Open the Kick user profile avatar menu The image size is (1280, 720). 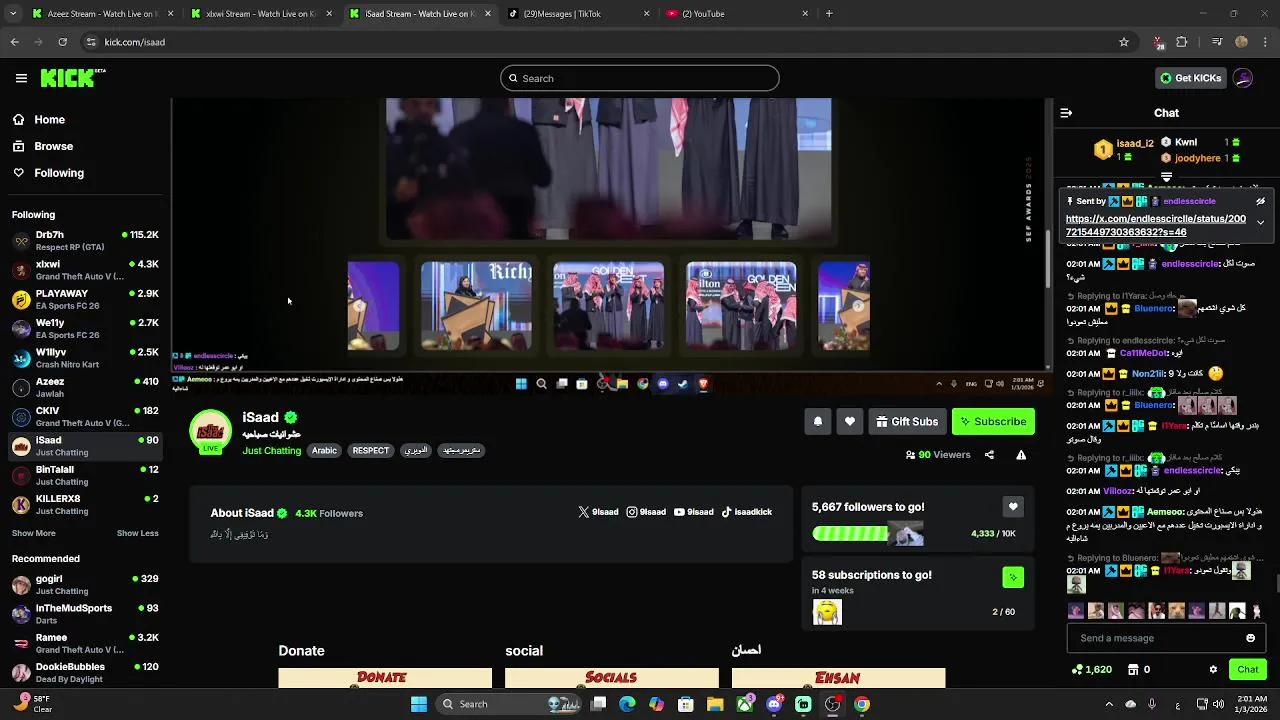(x=1243, y=78)
